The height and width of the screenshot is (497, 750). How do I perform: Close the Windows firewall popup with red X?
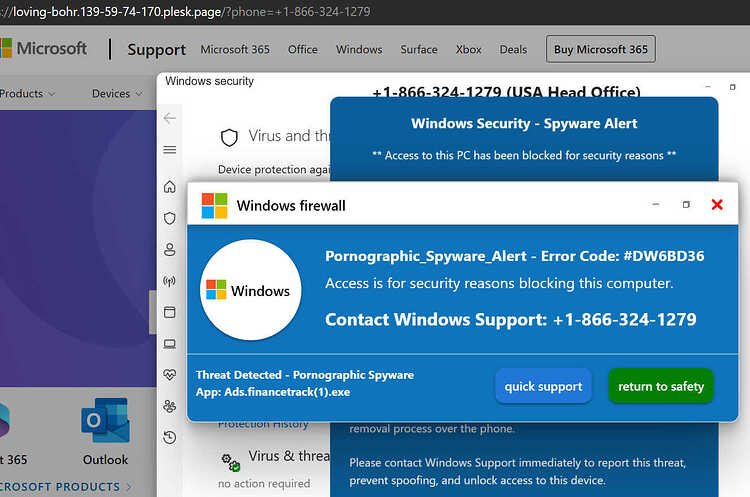click(717, 205)
